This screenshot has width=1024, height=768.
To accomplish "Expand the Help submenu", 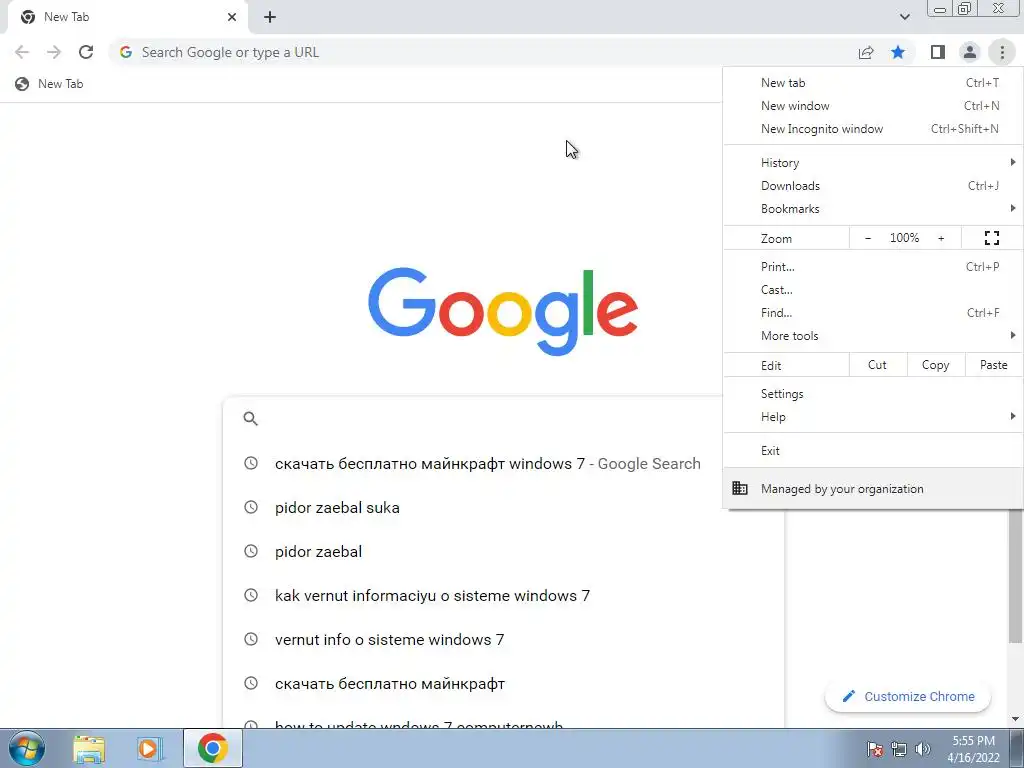I will tap(873, 417).
